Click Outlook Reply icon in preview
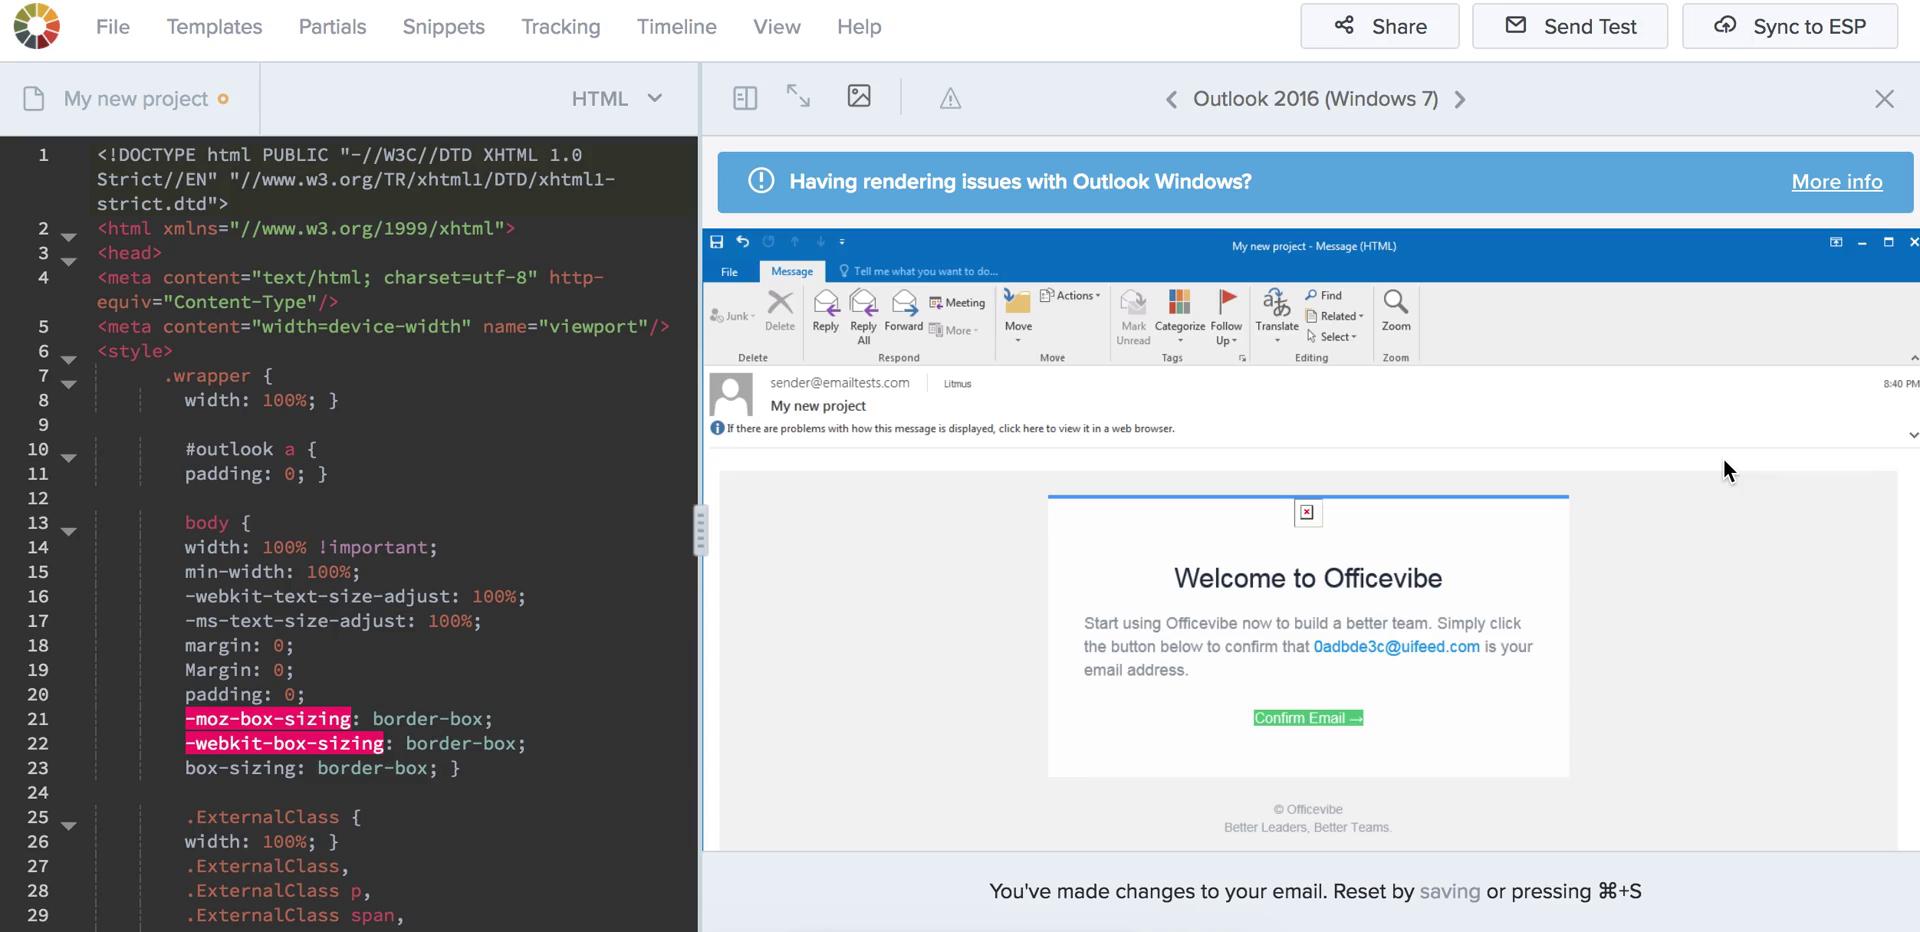Screen dimensions: 1920x932 pyautogui.click(x=826, y=310)
